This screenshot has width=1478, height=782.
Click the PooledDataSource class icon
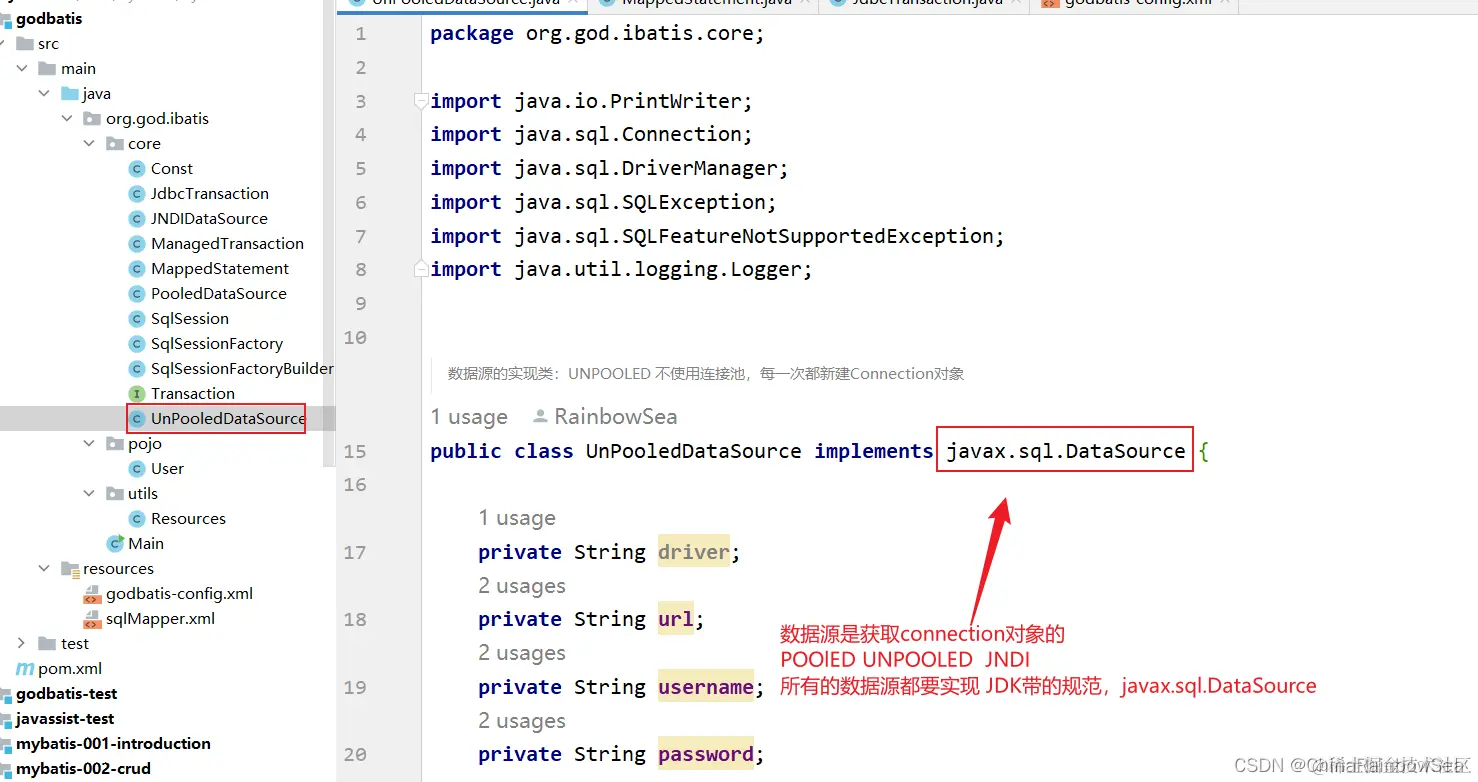click(x=137, y=294)
